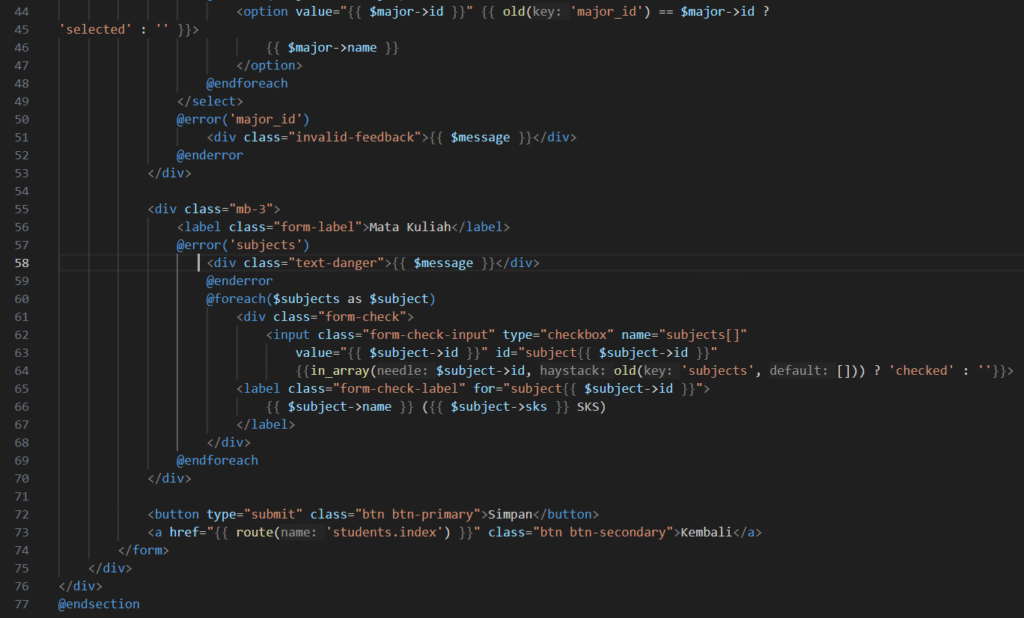This screenshot has height=618, width=1024.
Task: Click the @foreach($subjects as $subject) directive
Action: point(320,299)
